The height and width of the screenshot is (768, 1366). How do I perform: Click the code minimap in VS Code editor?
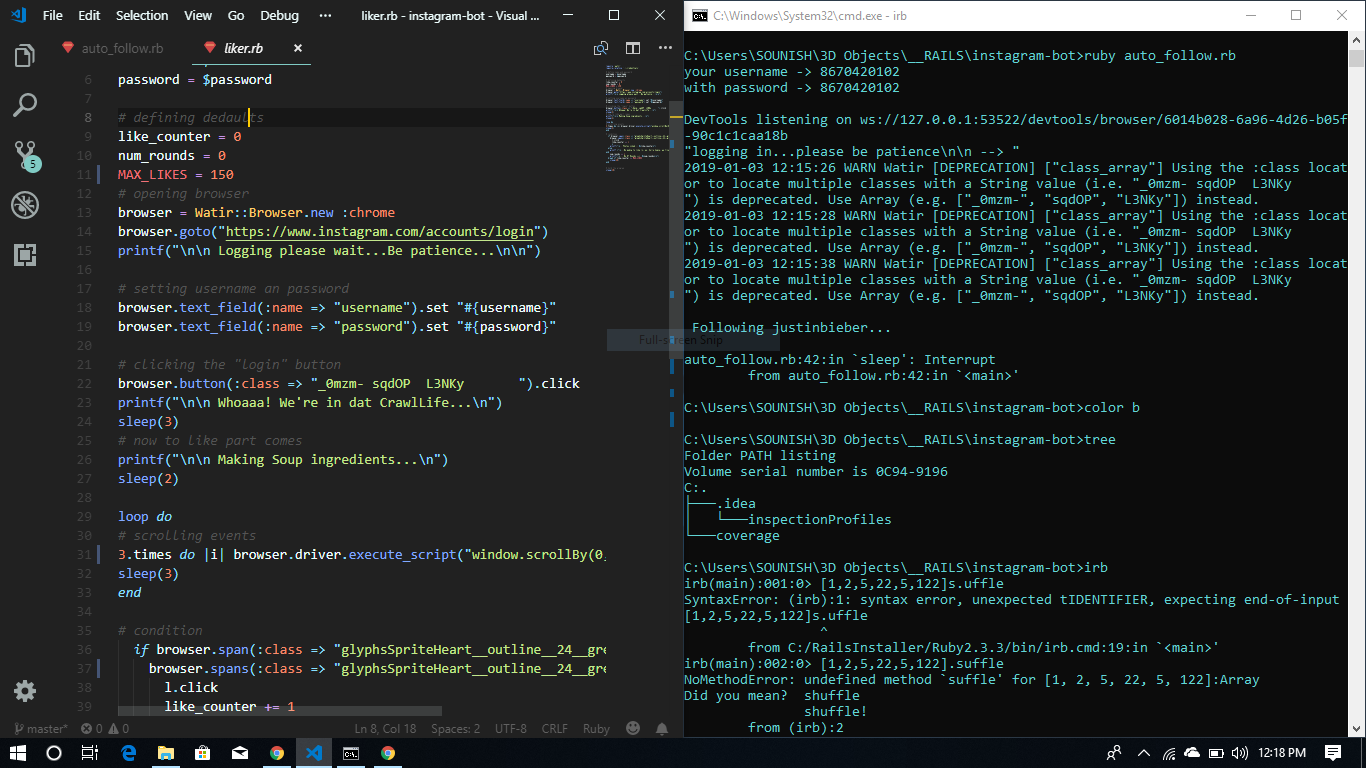tap(636, 118)
